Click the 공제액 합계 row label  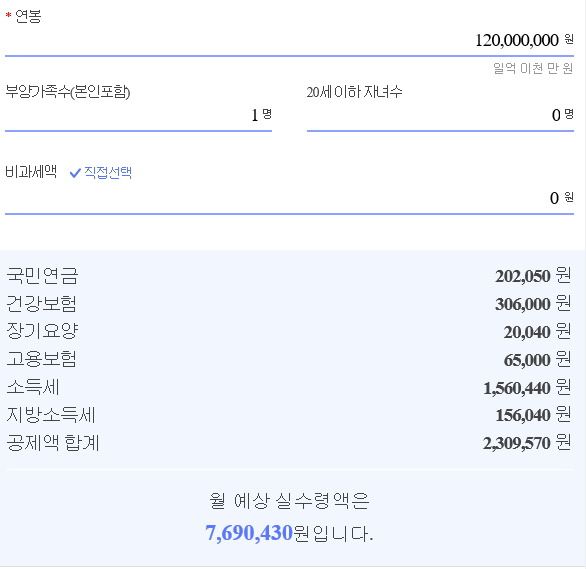click(53, 443)
